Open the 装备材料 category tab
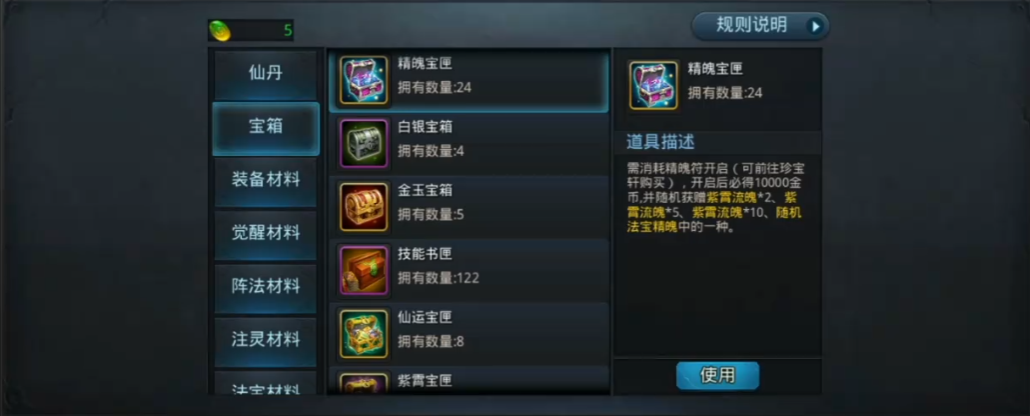1030x416 pixels. point(265,180)
